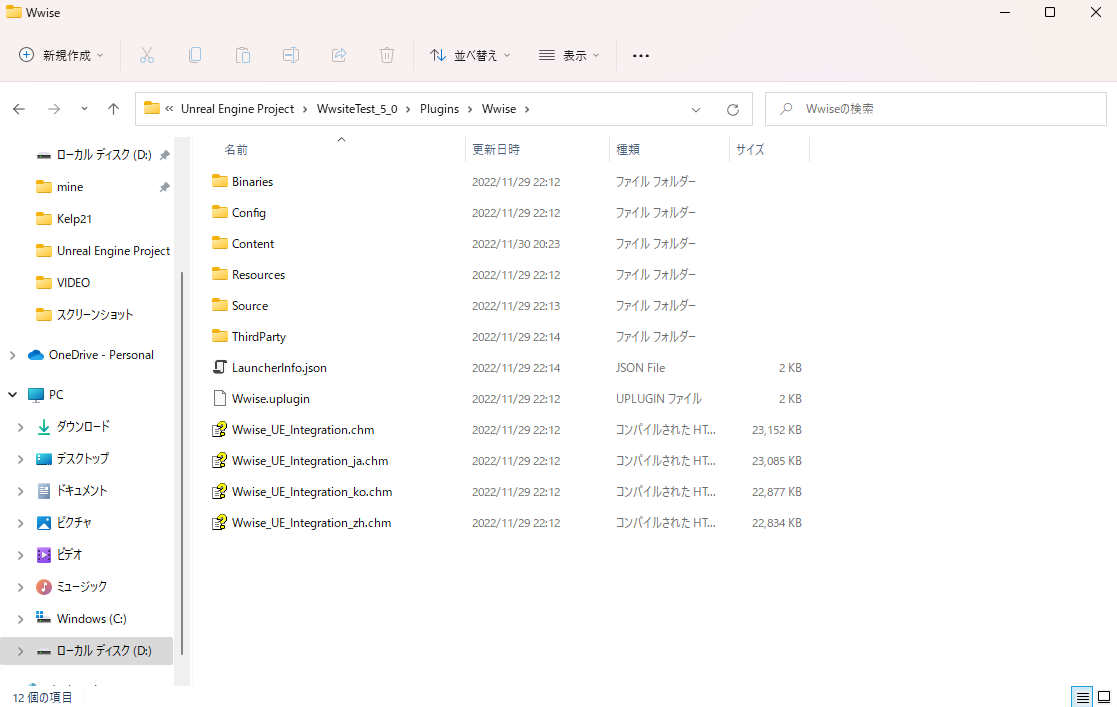Click the navigation pane scrollbar
The image size is (1117, 707).
pos(182,463)
